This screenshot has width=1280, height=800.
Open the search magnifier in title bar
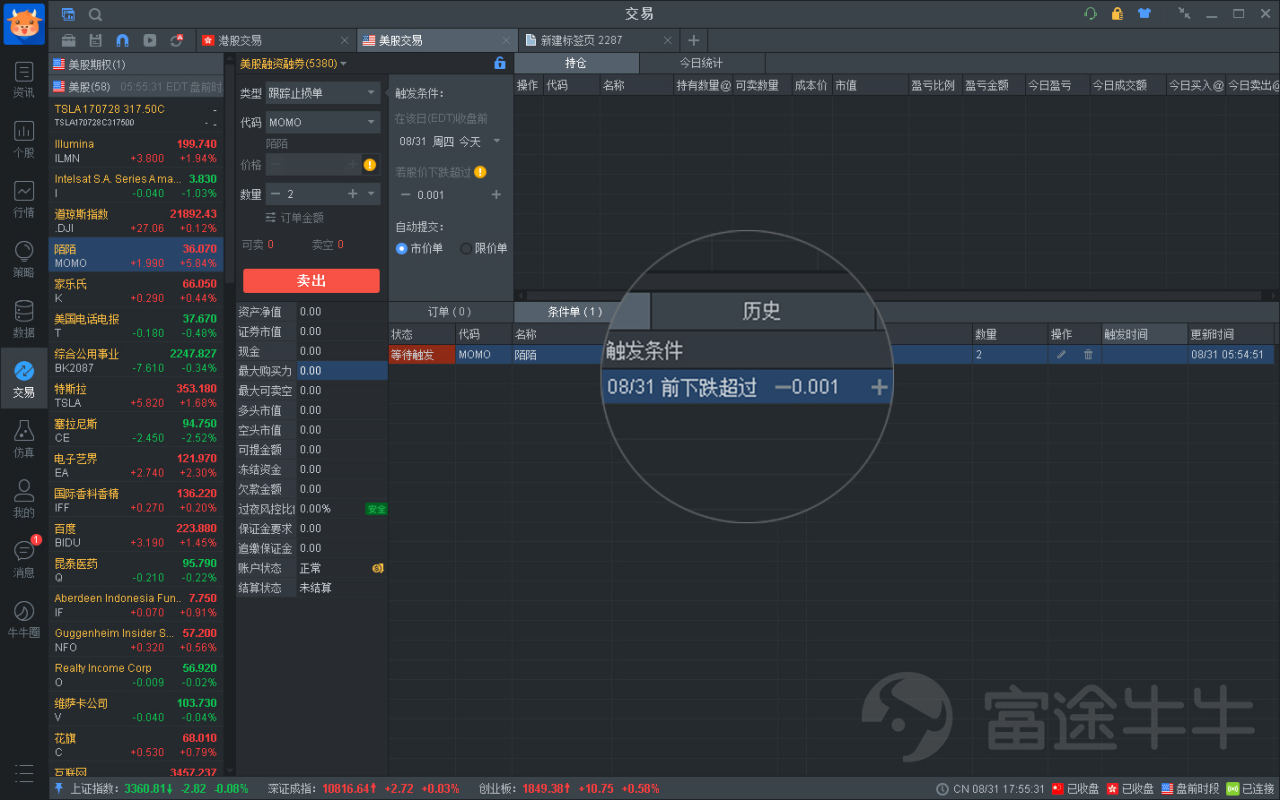pyautogui.click(x=95, y=14)
